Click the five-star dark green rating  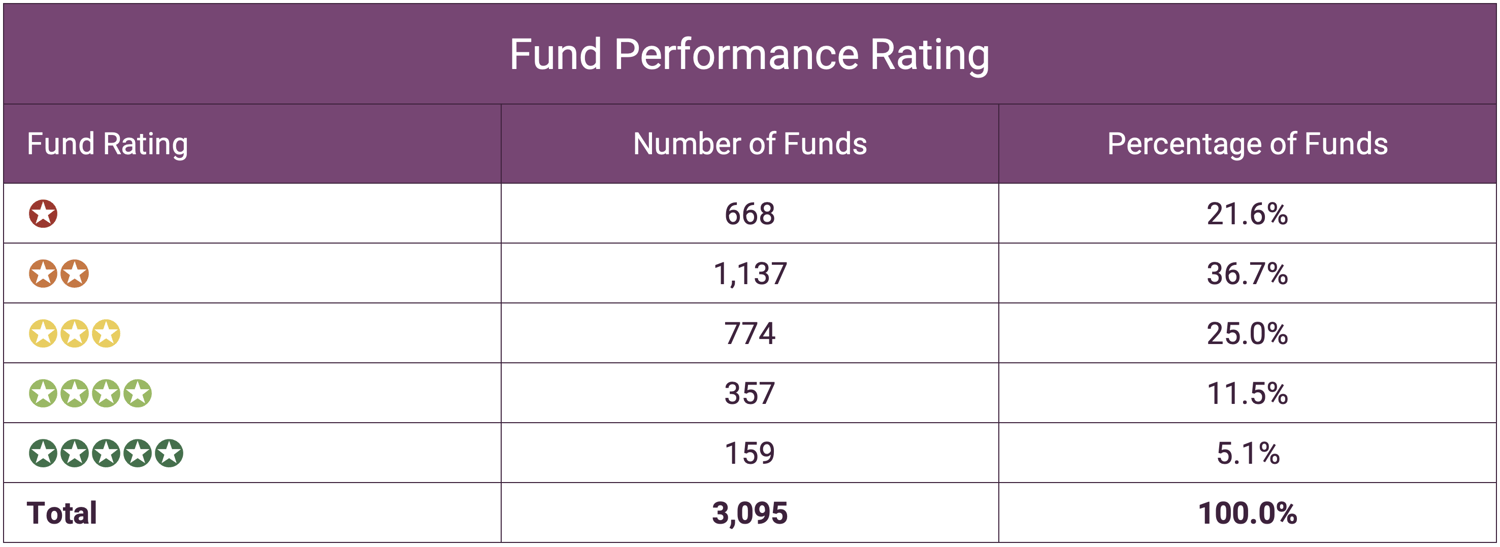106,454
